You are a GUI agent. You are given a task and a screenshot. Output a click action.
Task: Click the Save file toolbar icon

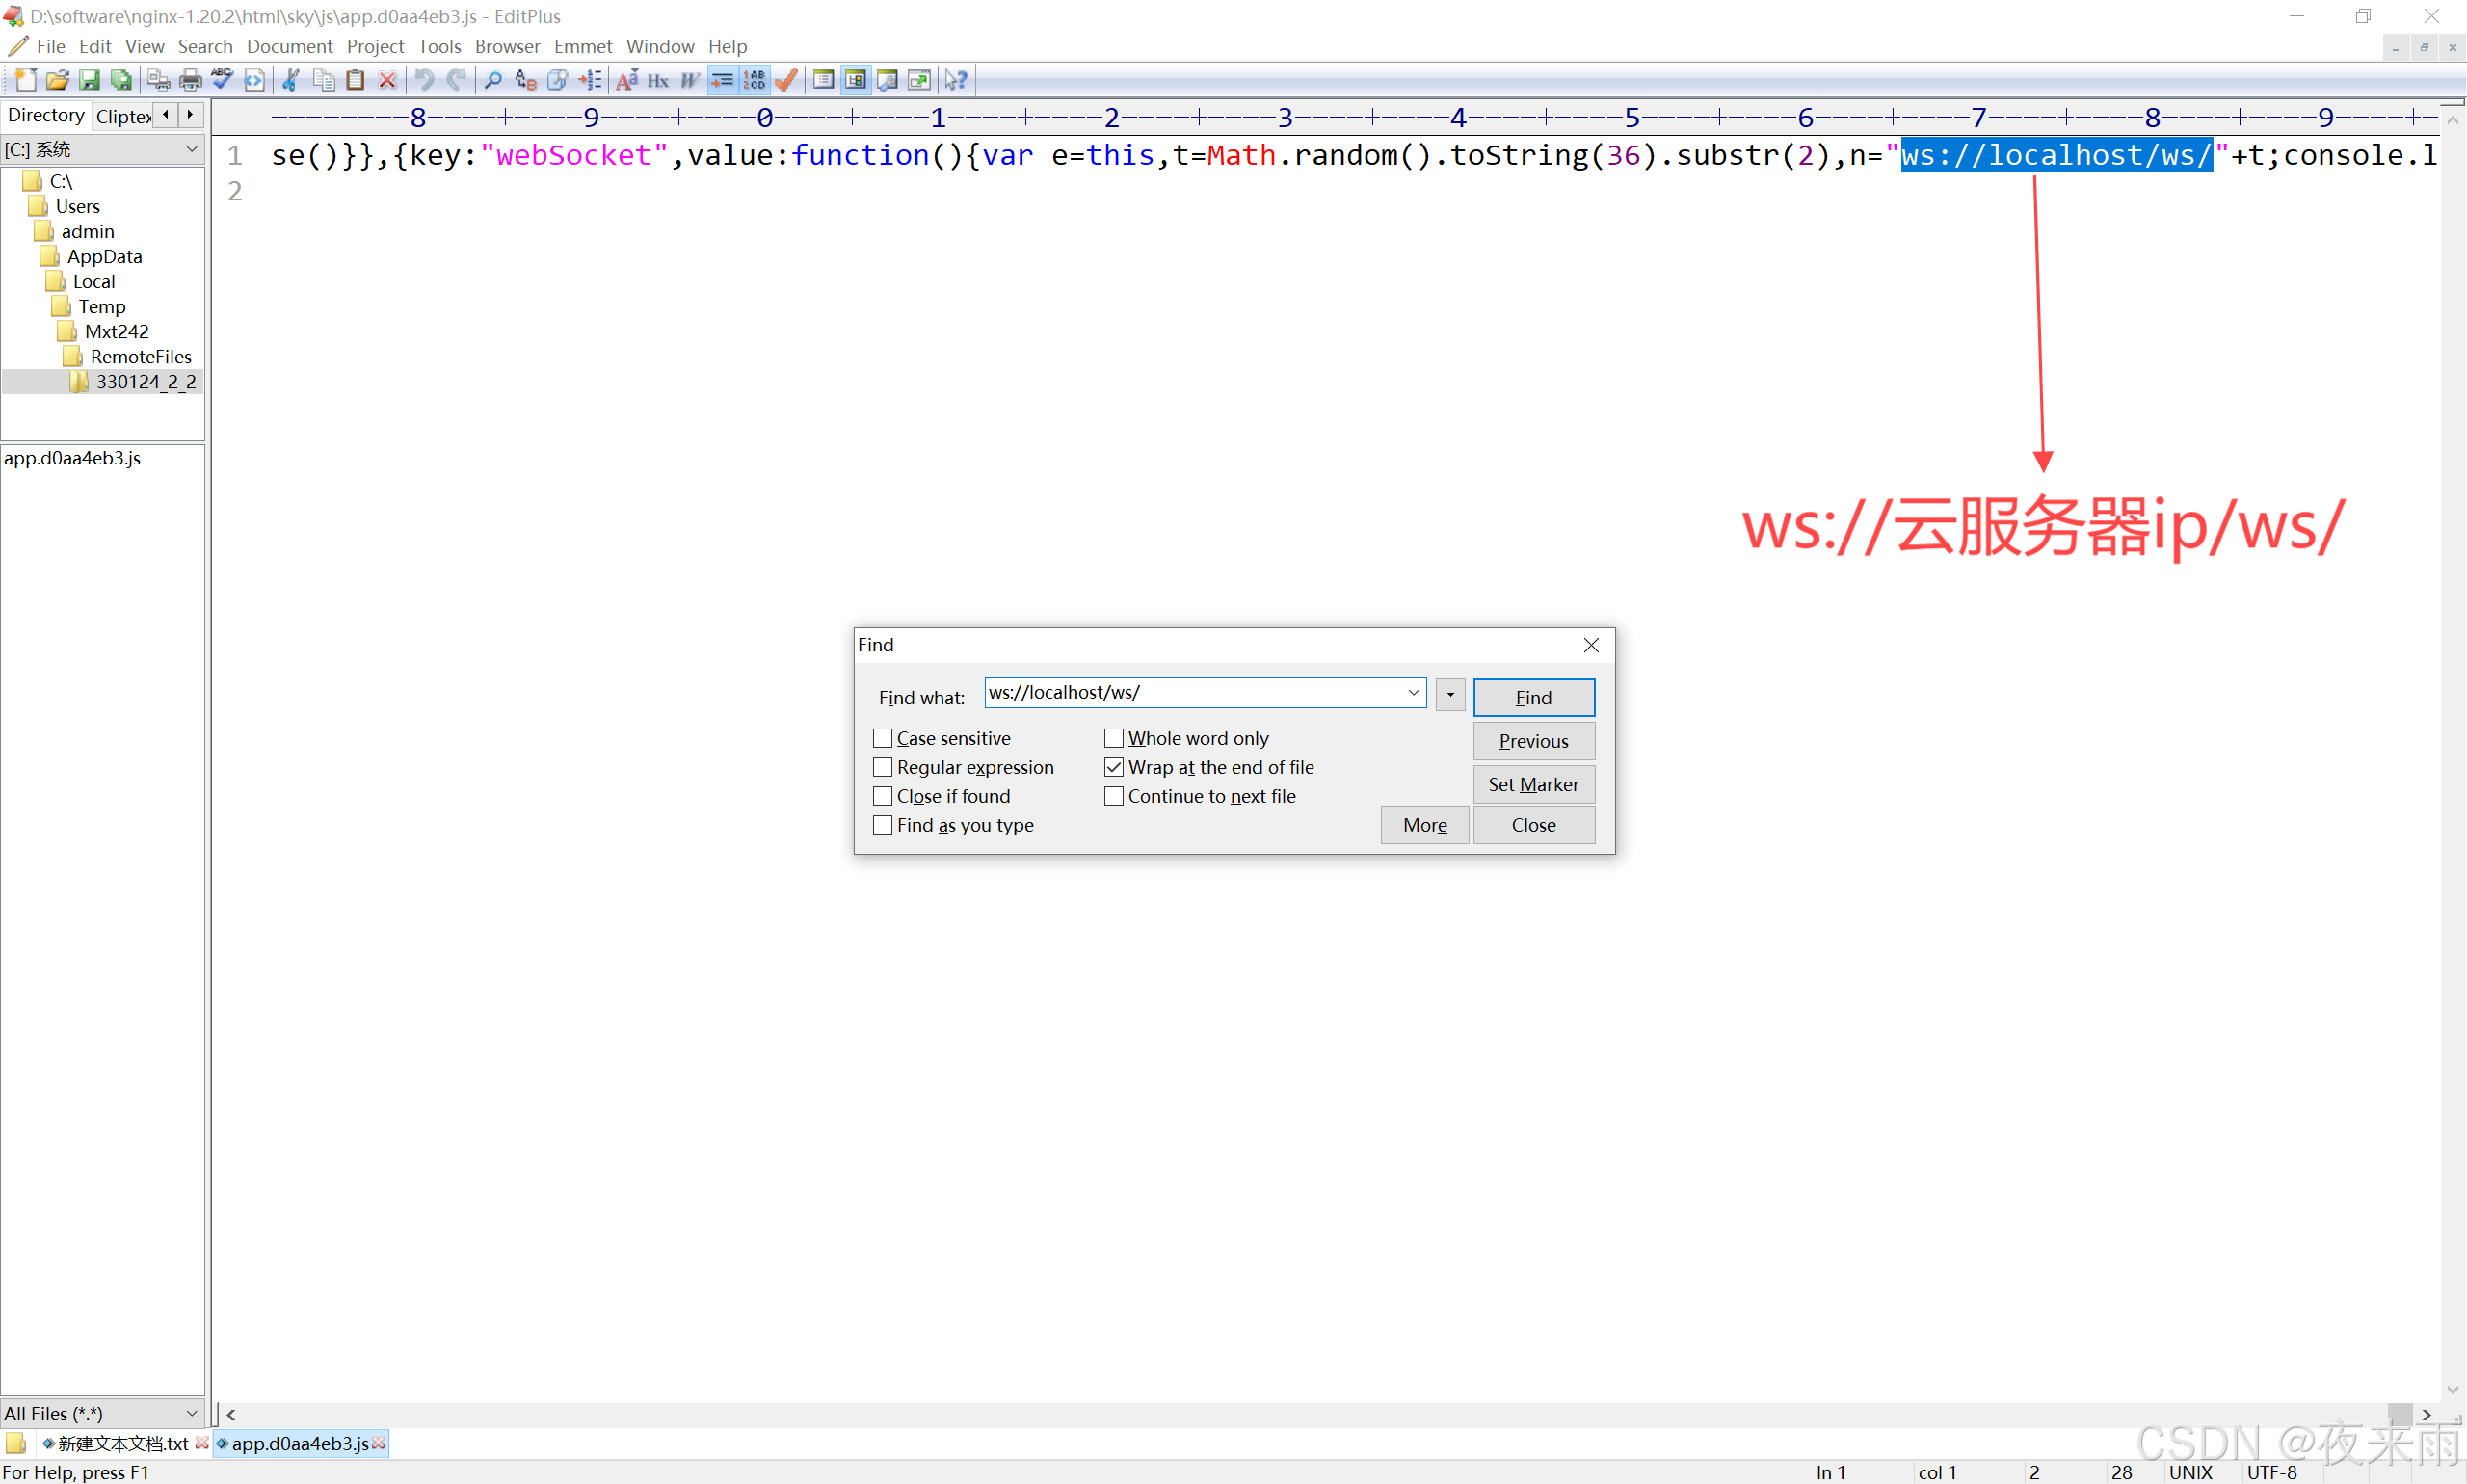click(x=89, y=80)
